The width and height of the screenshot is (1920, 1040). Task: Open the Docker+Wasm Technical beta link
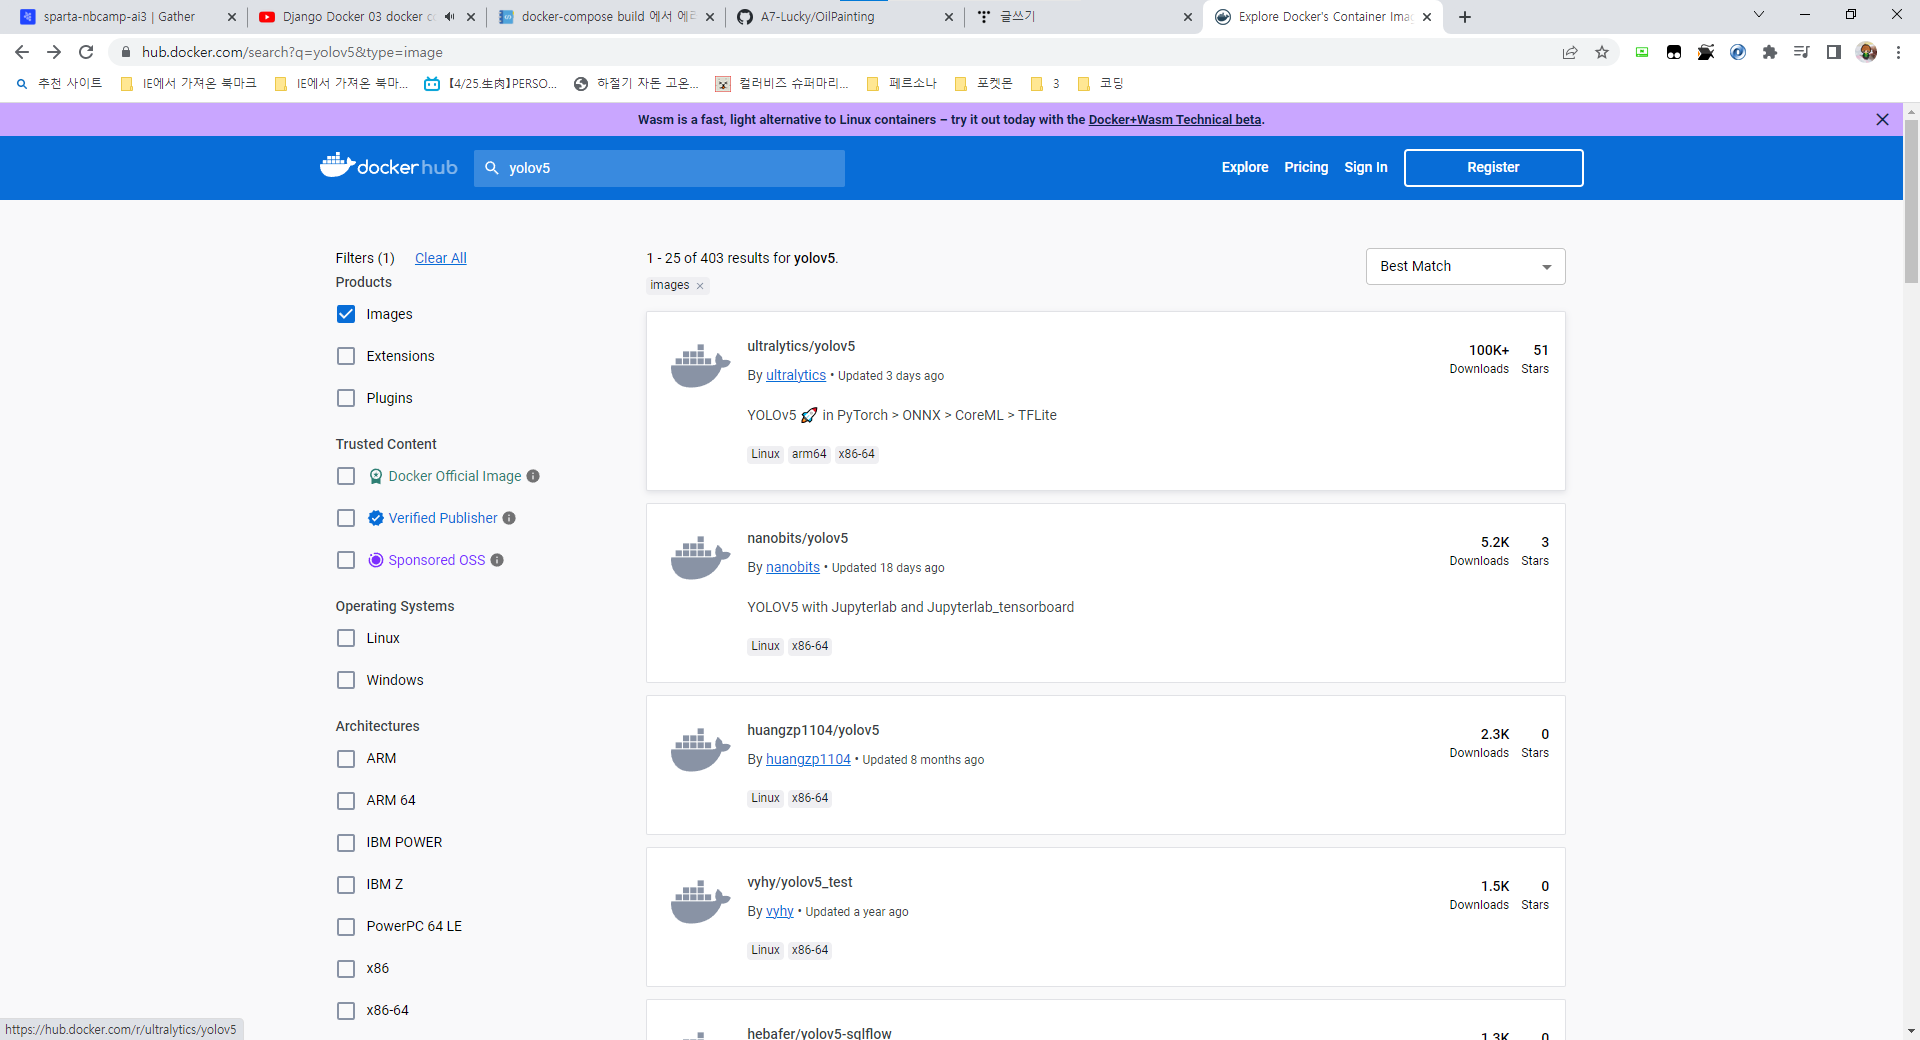point(1175,119)
